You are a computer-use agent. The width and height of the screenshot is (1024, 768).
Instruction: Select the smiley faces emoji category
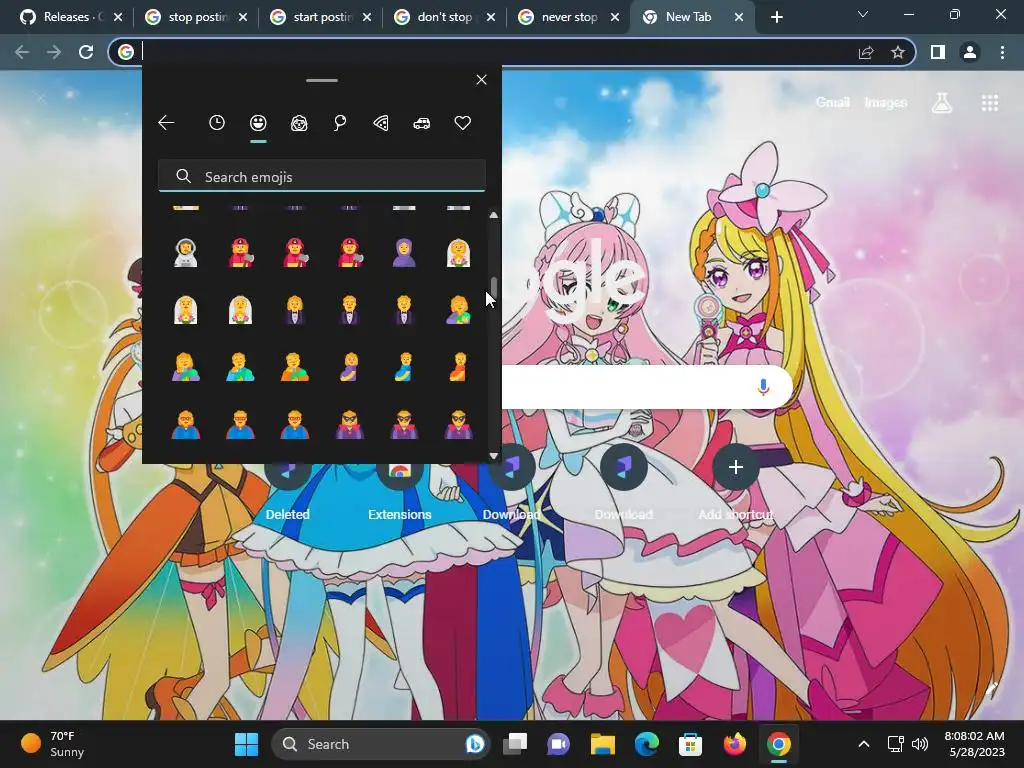[258, 123]
